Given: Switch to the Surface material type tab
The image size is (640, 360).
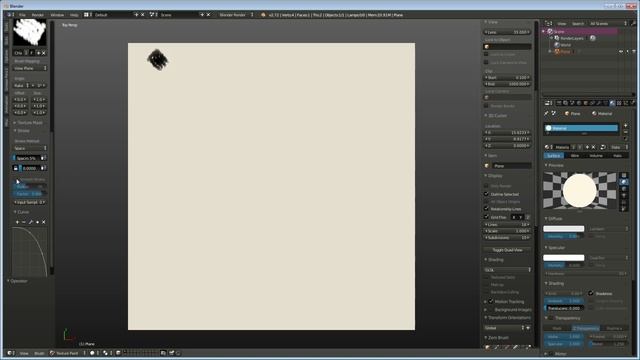Looking at the screenshot, I should coord(554,156).
